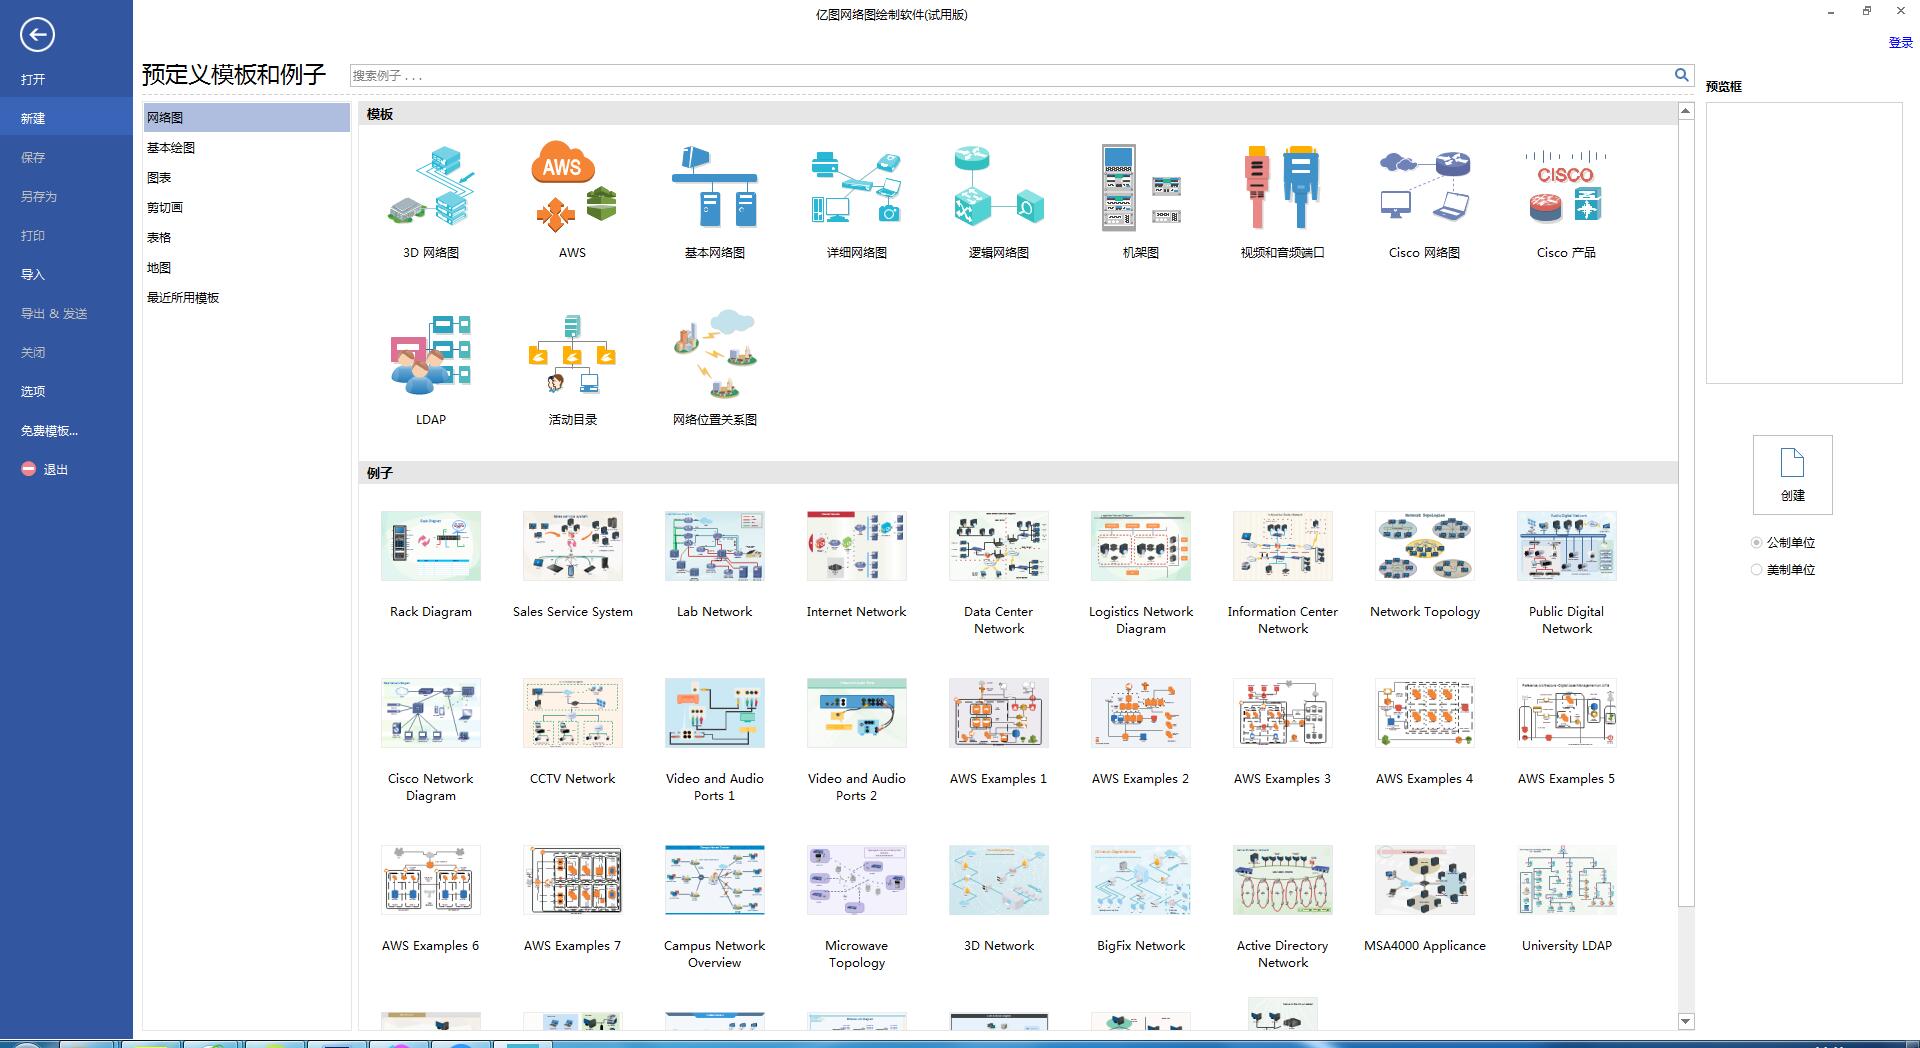Screen dimensions: 1920x1048
Task: Click 关闭 in the sidebar
Action: (33, 352)
